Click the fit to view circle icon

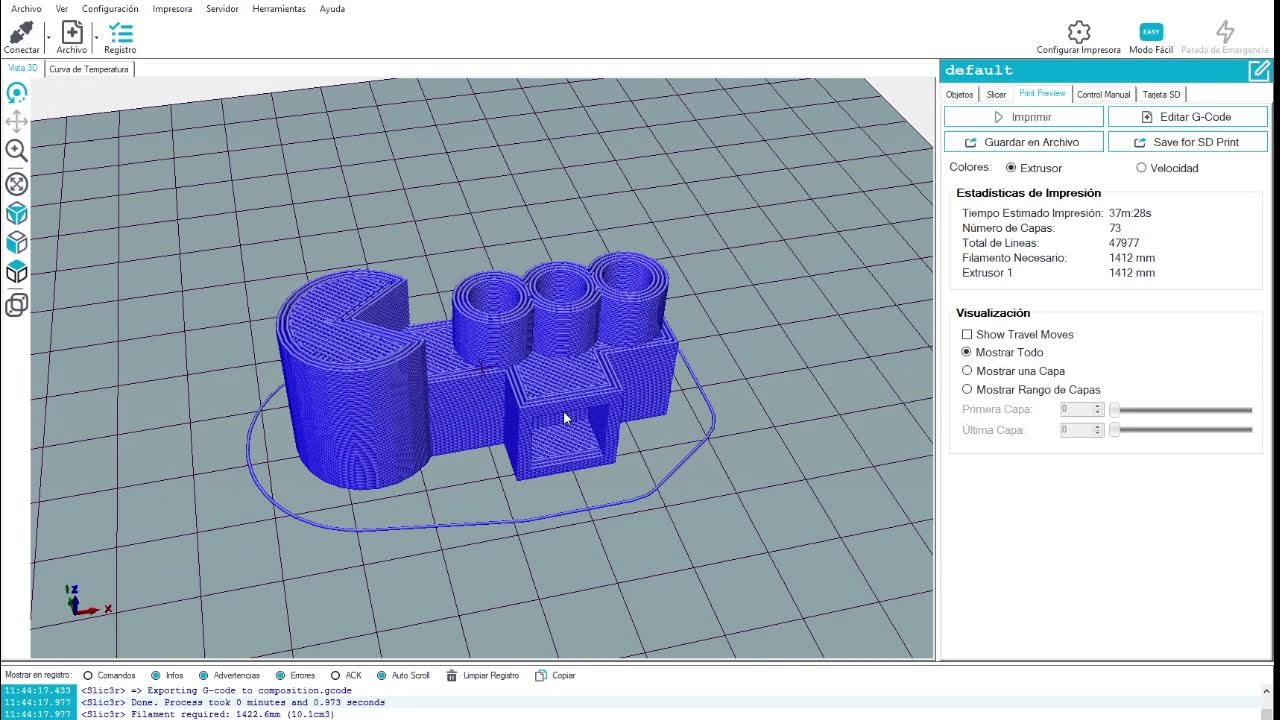click(17, 184)
